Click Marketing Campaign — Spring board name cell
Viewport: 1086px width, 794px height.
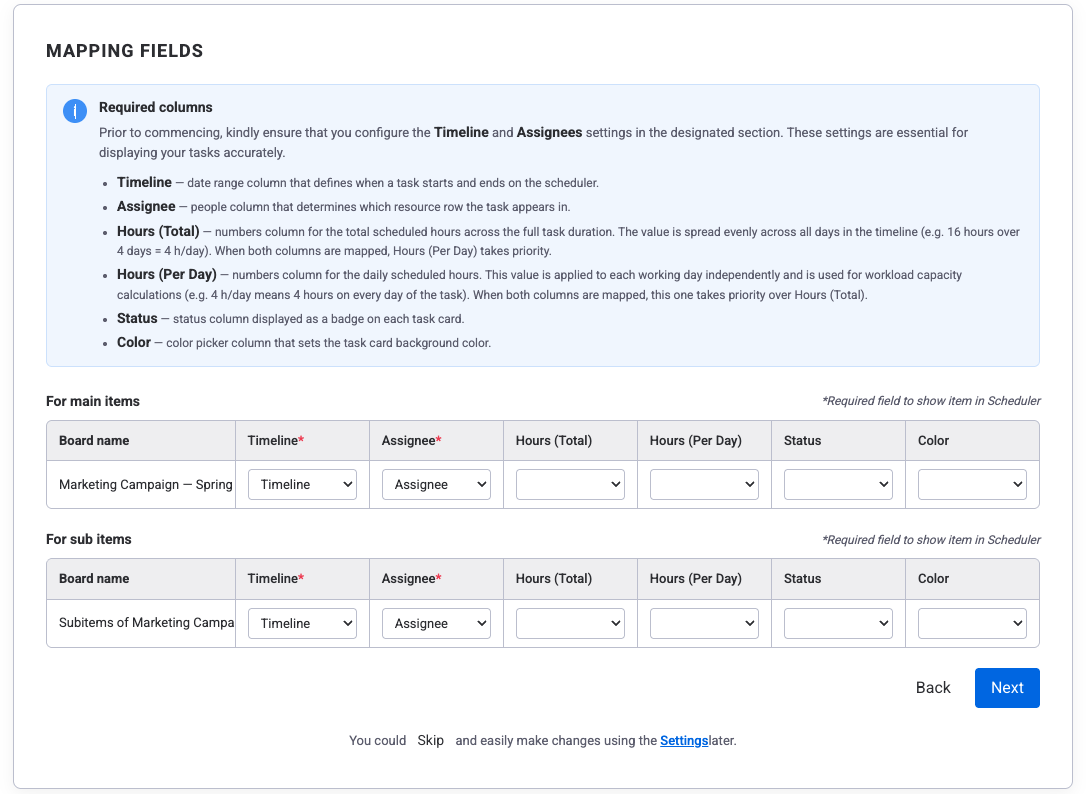click(145, 485)
